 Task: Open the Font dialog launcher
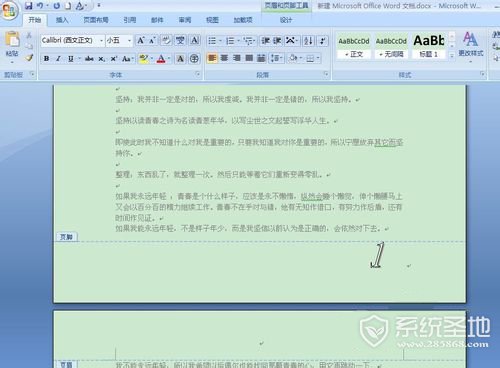coord(198,74)
